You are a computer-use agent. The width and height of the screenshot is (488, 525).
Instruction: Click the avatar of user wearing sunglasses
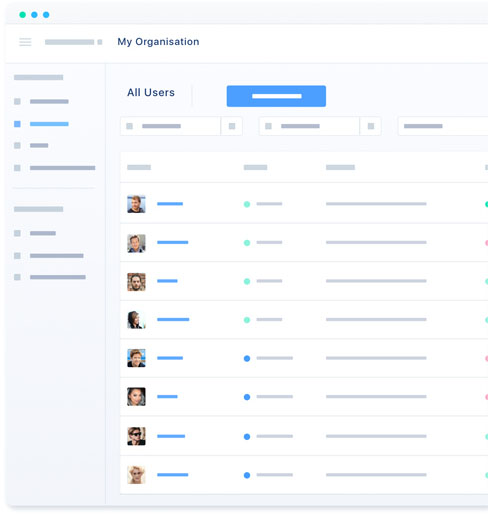pyautogui.click(x=136, y=436)
